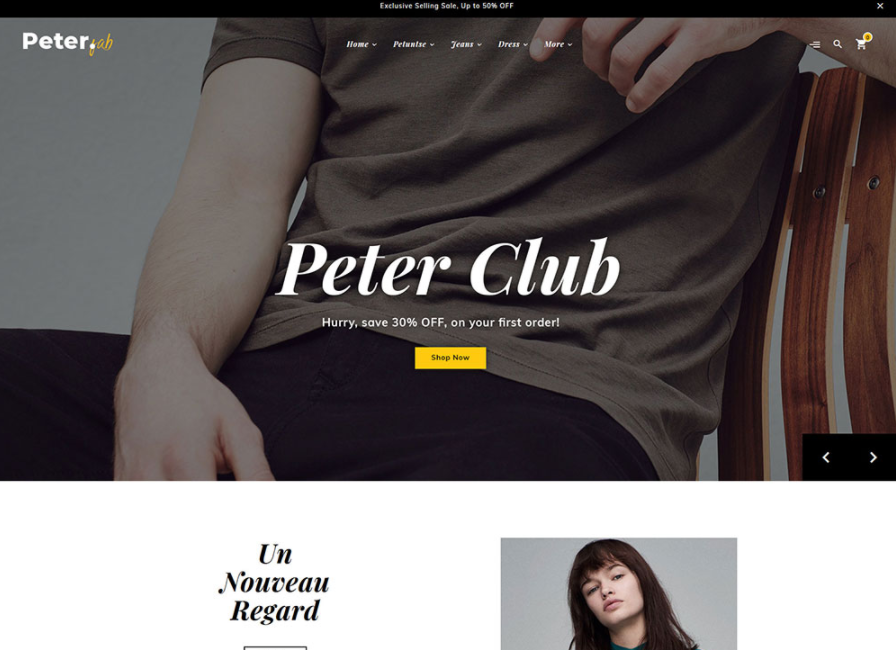Expand the Jeans menu dropdown
Viewport: 896px width, 650px height.
coord(466,44)
